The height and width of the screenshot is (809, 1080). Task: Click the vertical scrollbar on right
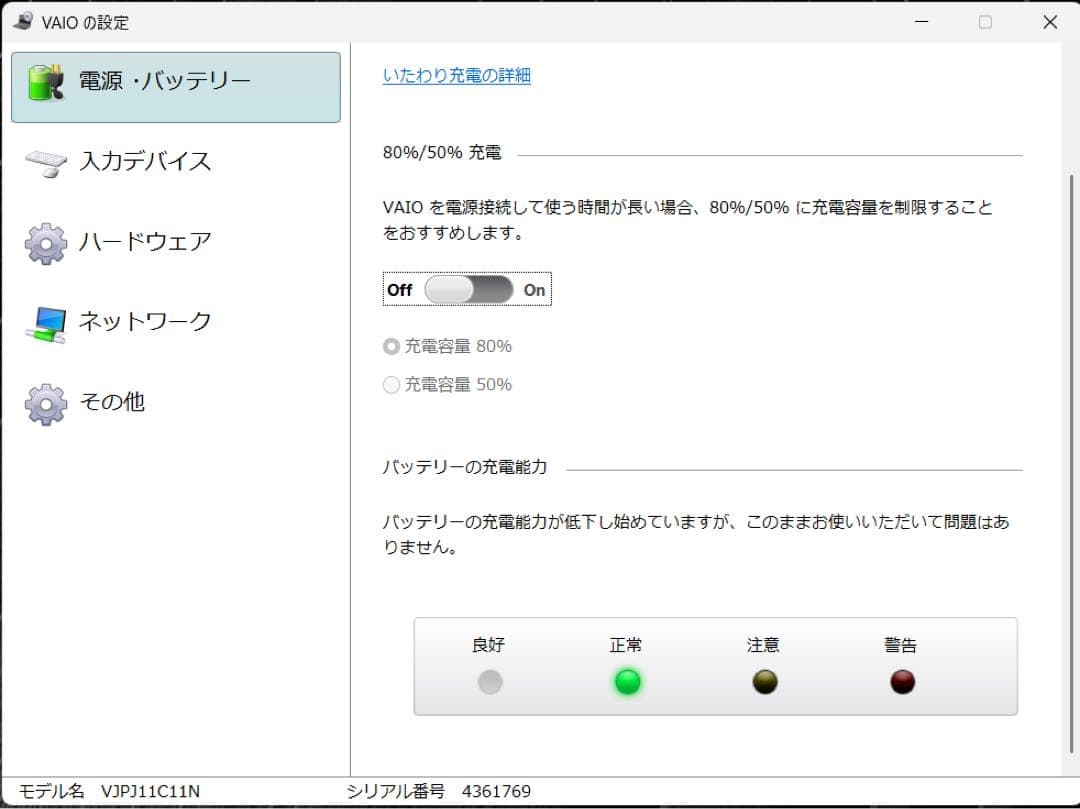(x=1070, y=463)
